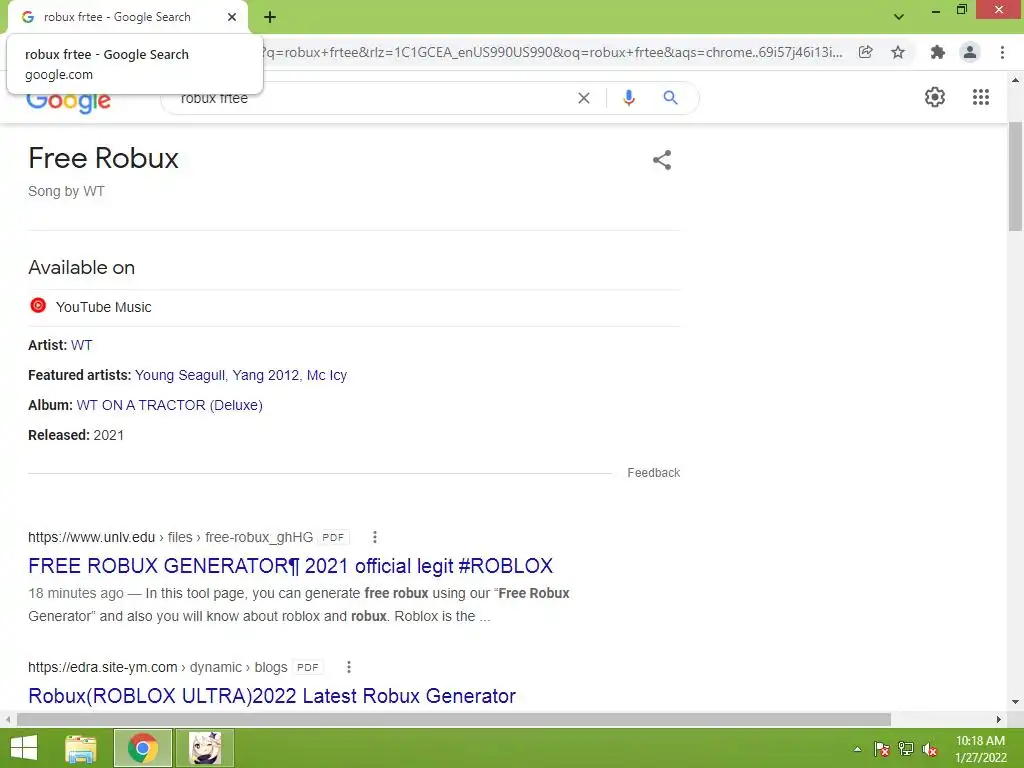Show hidden system tray icons
The height and width of the screenshot is (768, 1024).
coord(857,749)
